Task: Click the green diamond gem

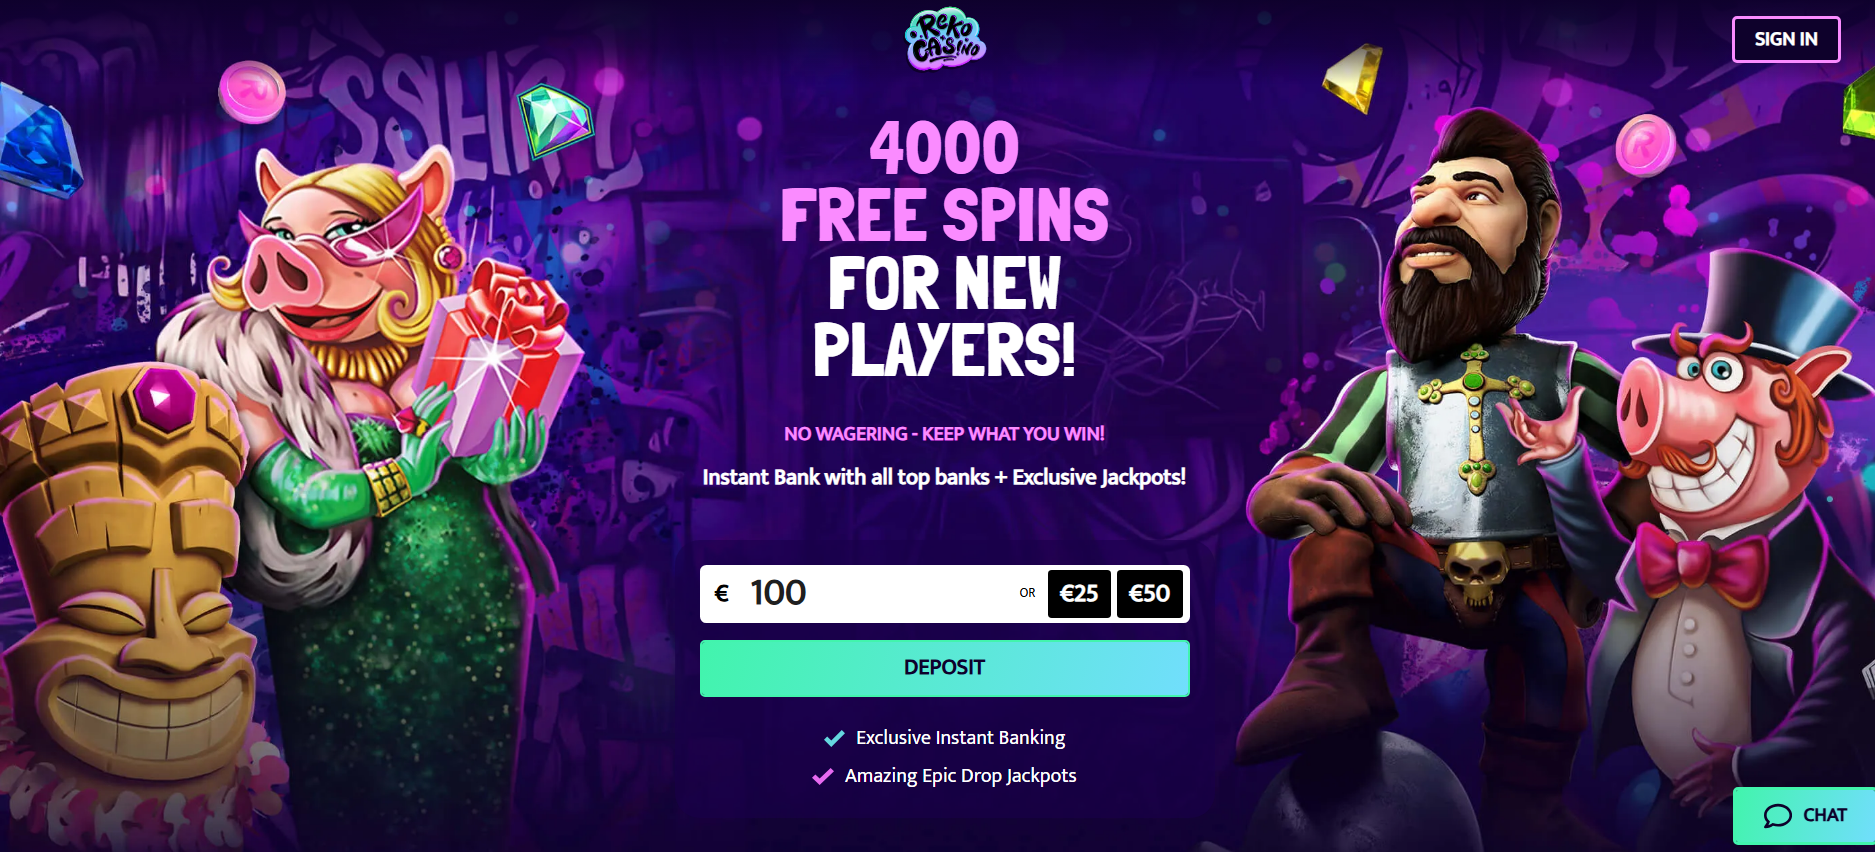Action: click(555, 119)
